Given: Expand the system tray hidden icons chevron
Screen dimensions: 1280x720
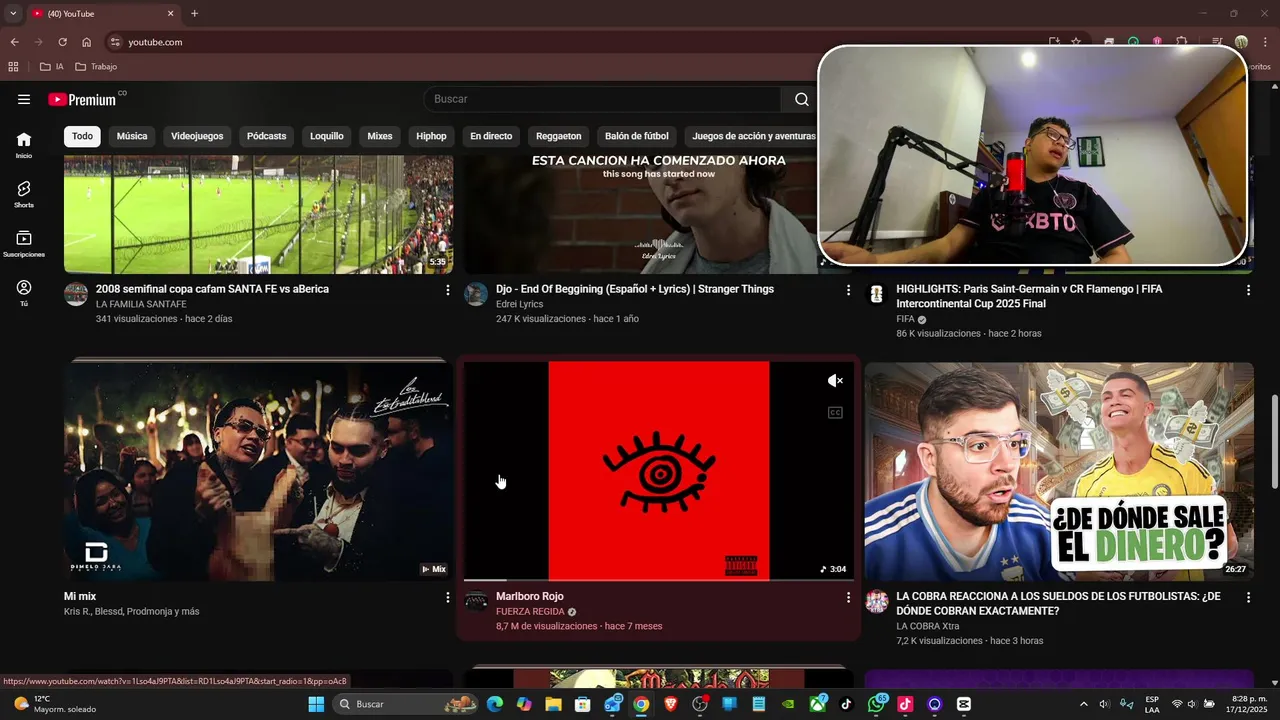Looking at the screenshot, I should [x=1083, y=704].
